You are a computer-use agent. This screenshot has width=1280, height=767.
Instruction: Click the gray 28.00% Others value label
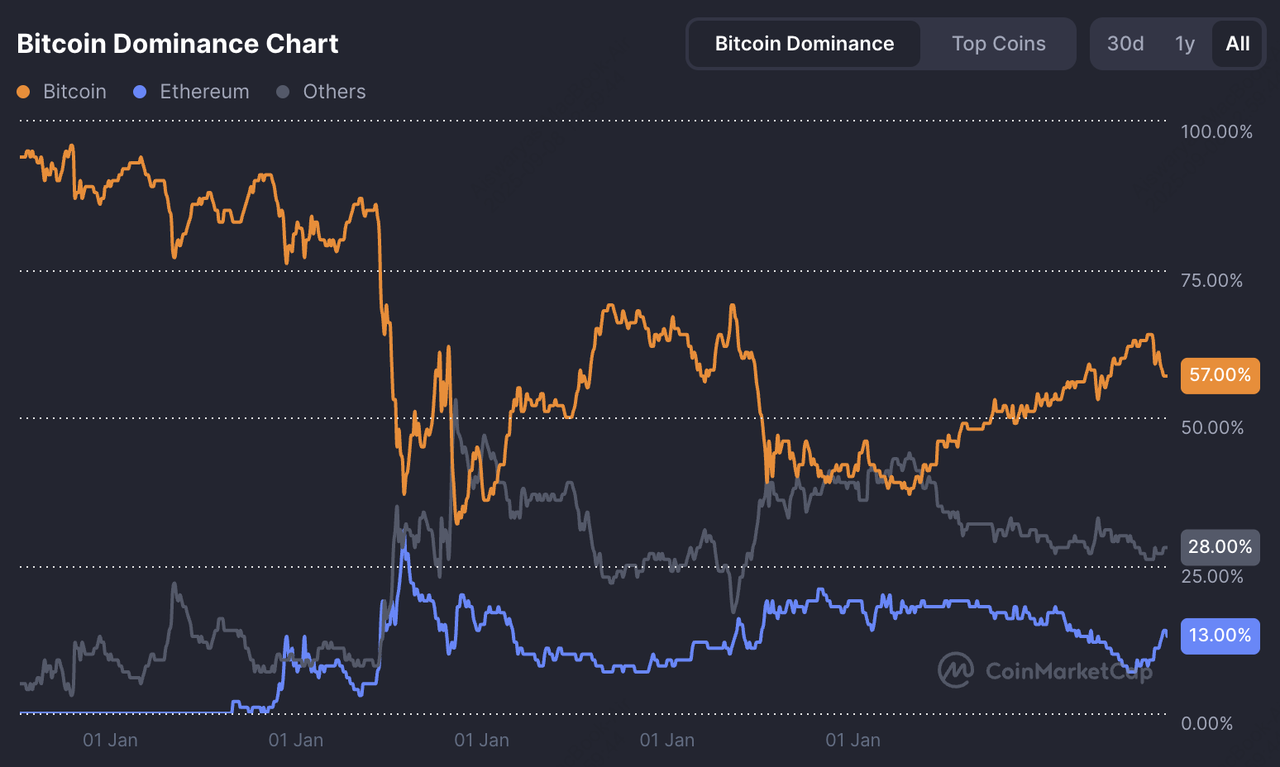point(1220,547)
